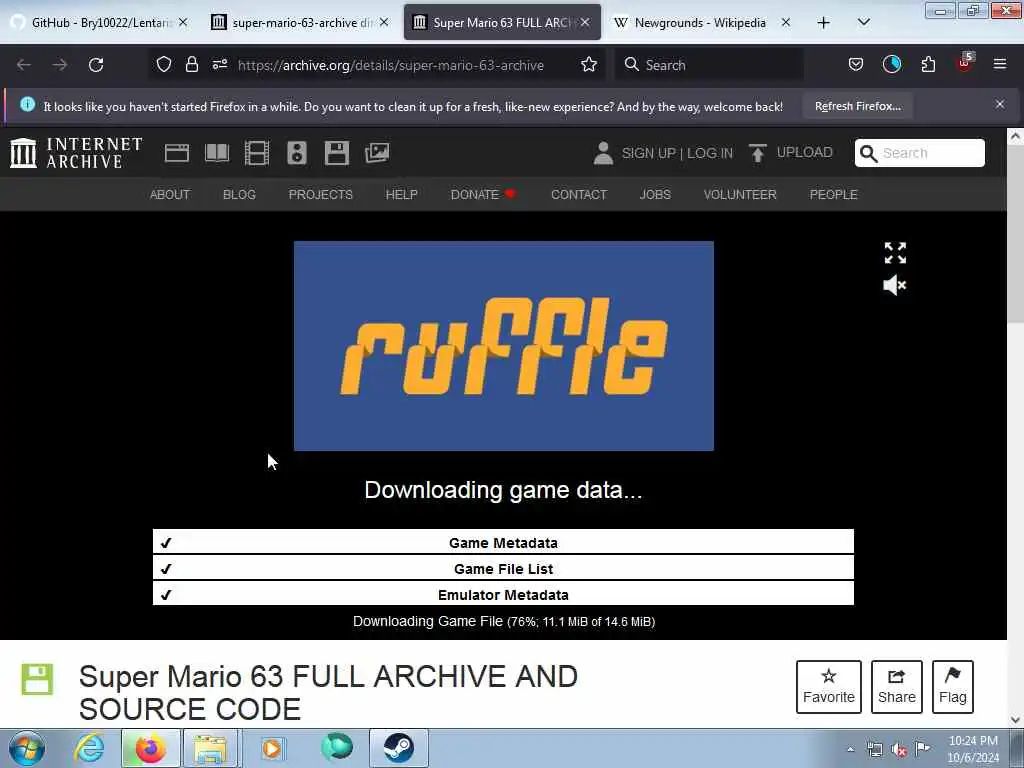Open a new browser tab
Viewport: 1024px width, 768px height.
click(824, 23)
